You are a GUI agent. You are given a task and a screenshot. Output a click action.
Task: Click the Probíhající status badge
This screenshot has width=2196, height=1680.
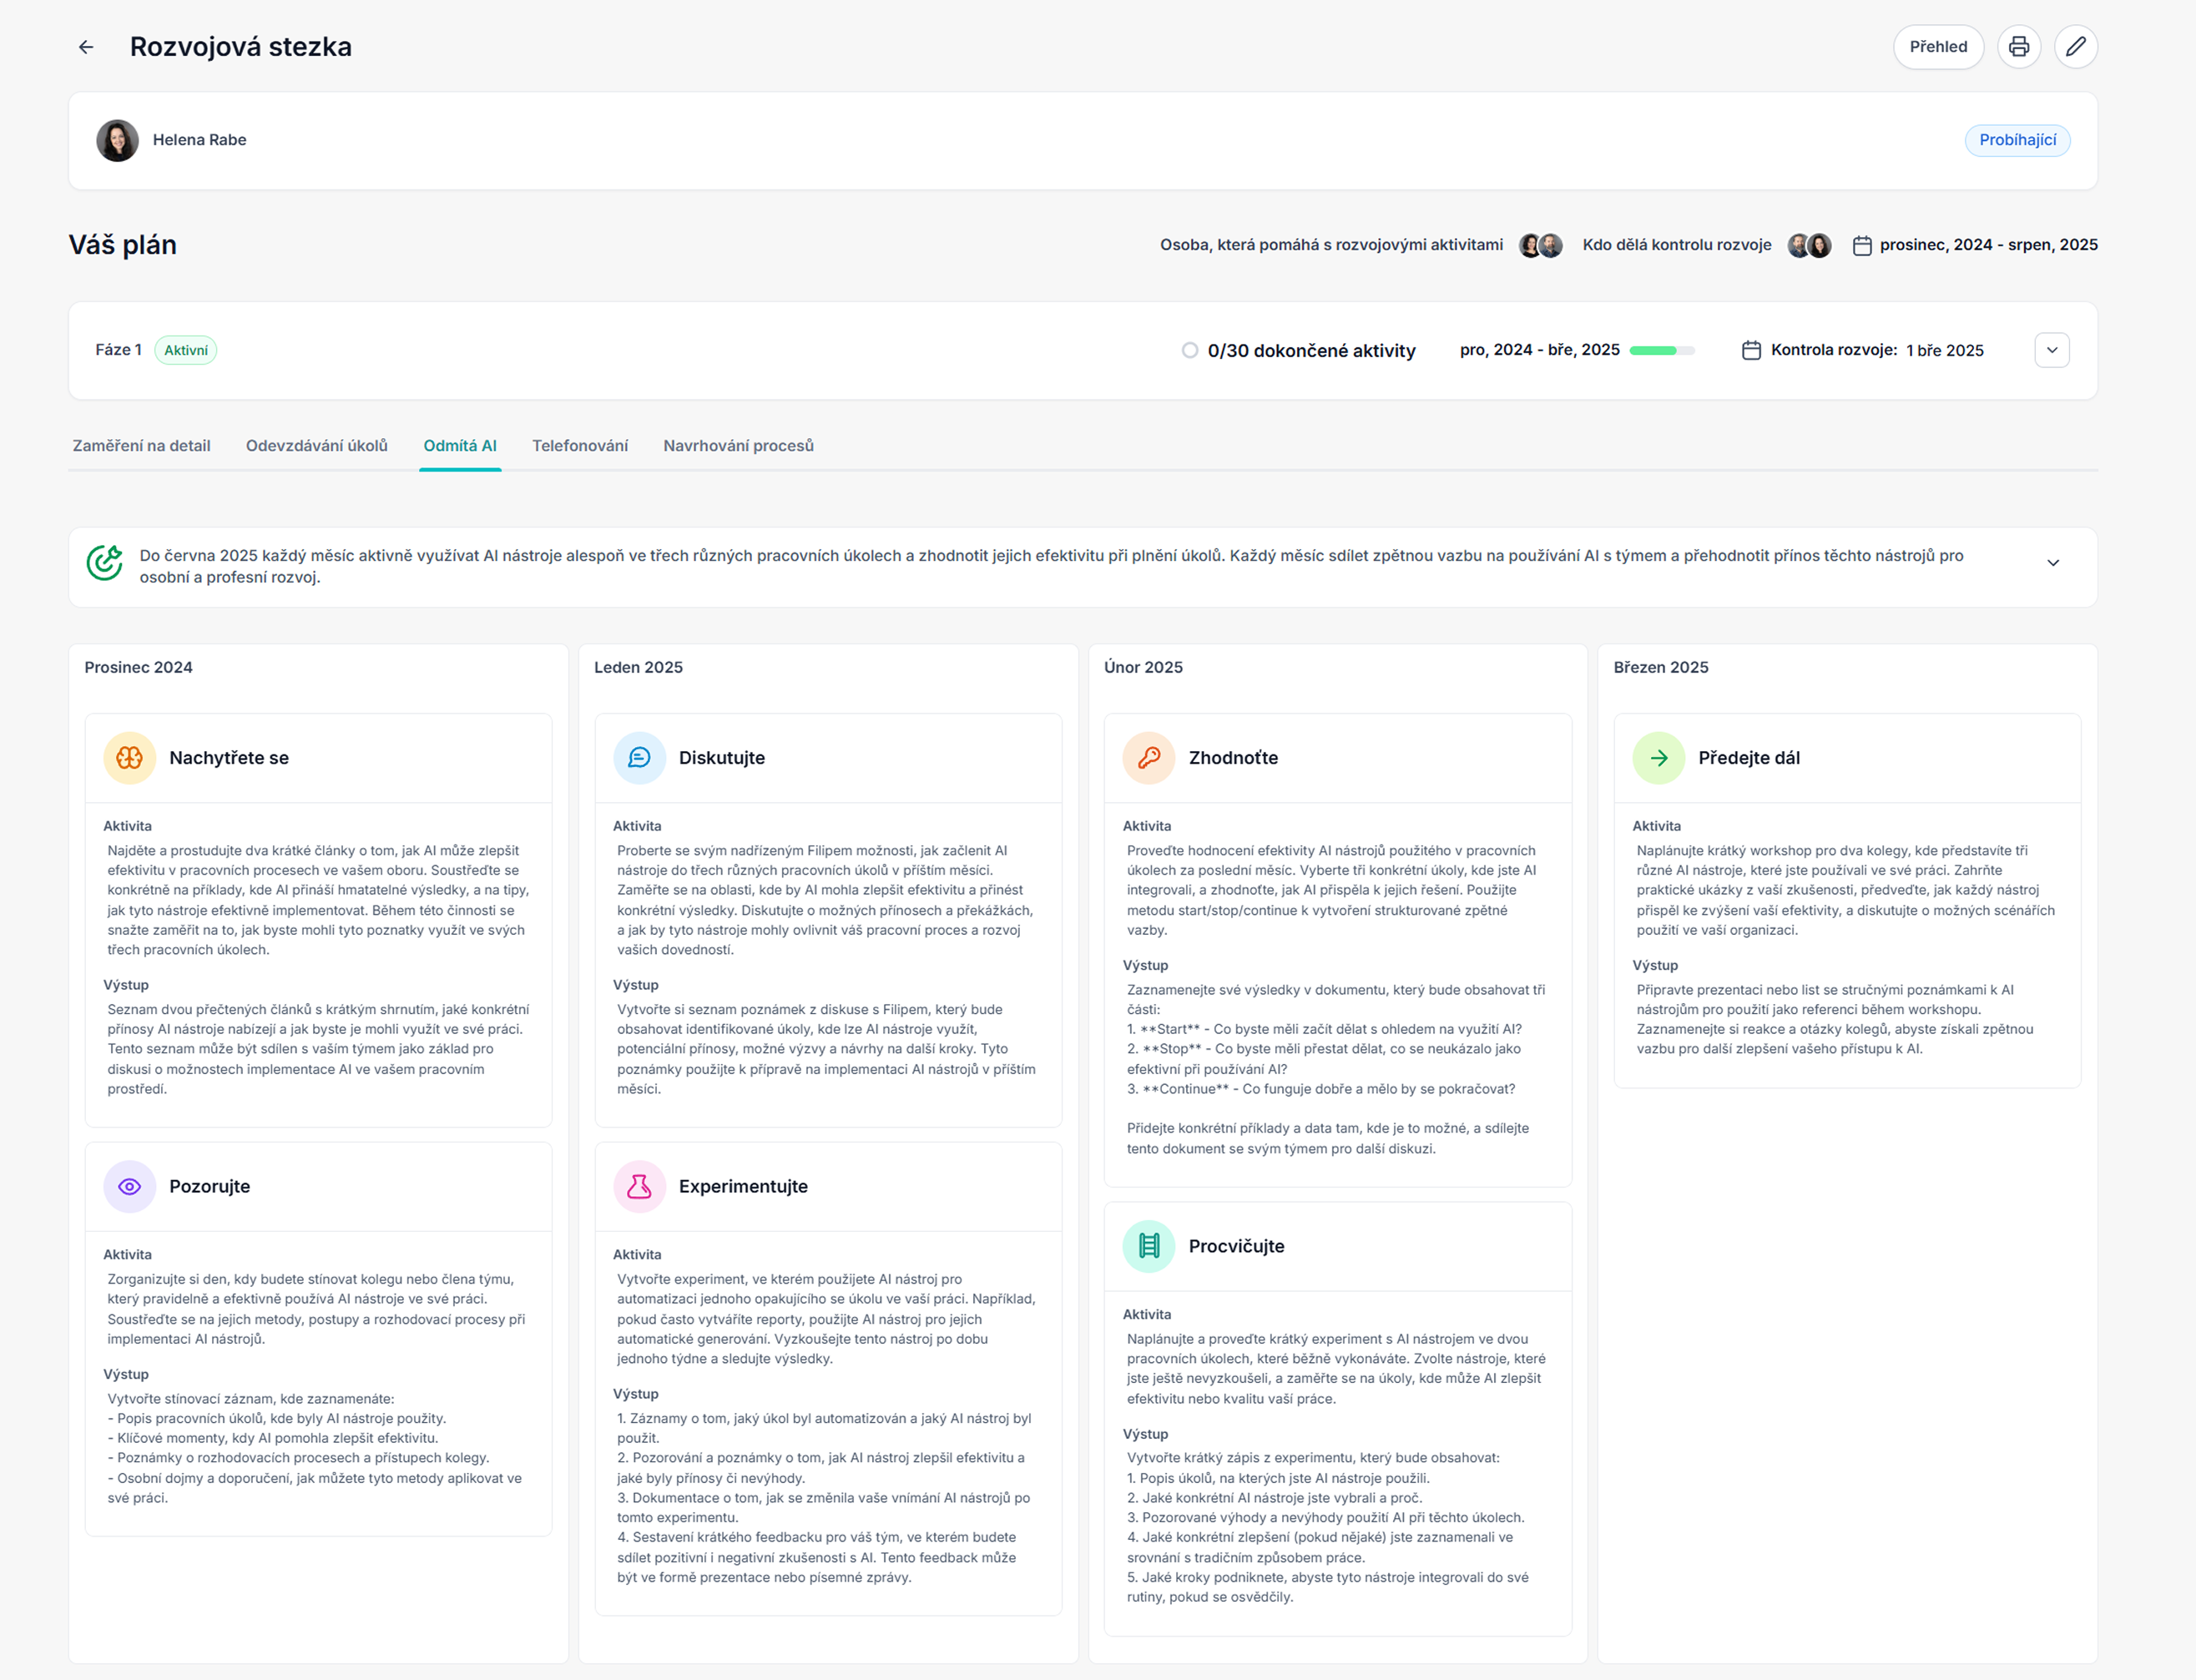(x=2016, y=140)
